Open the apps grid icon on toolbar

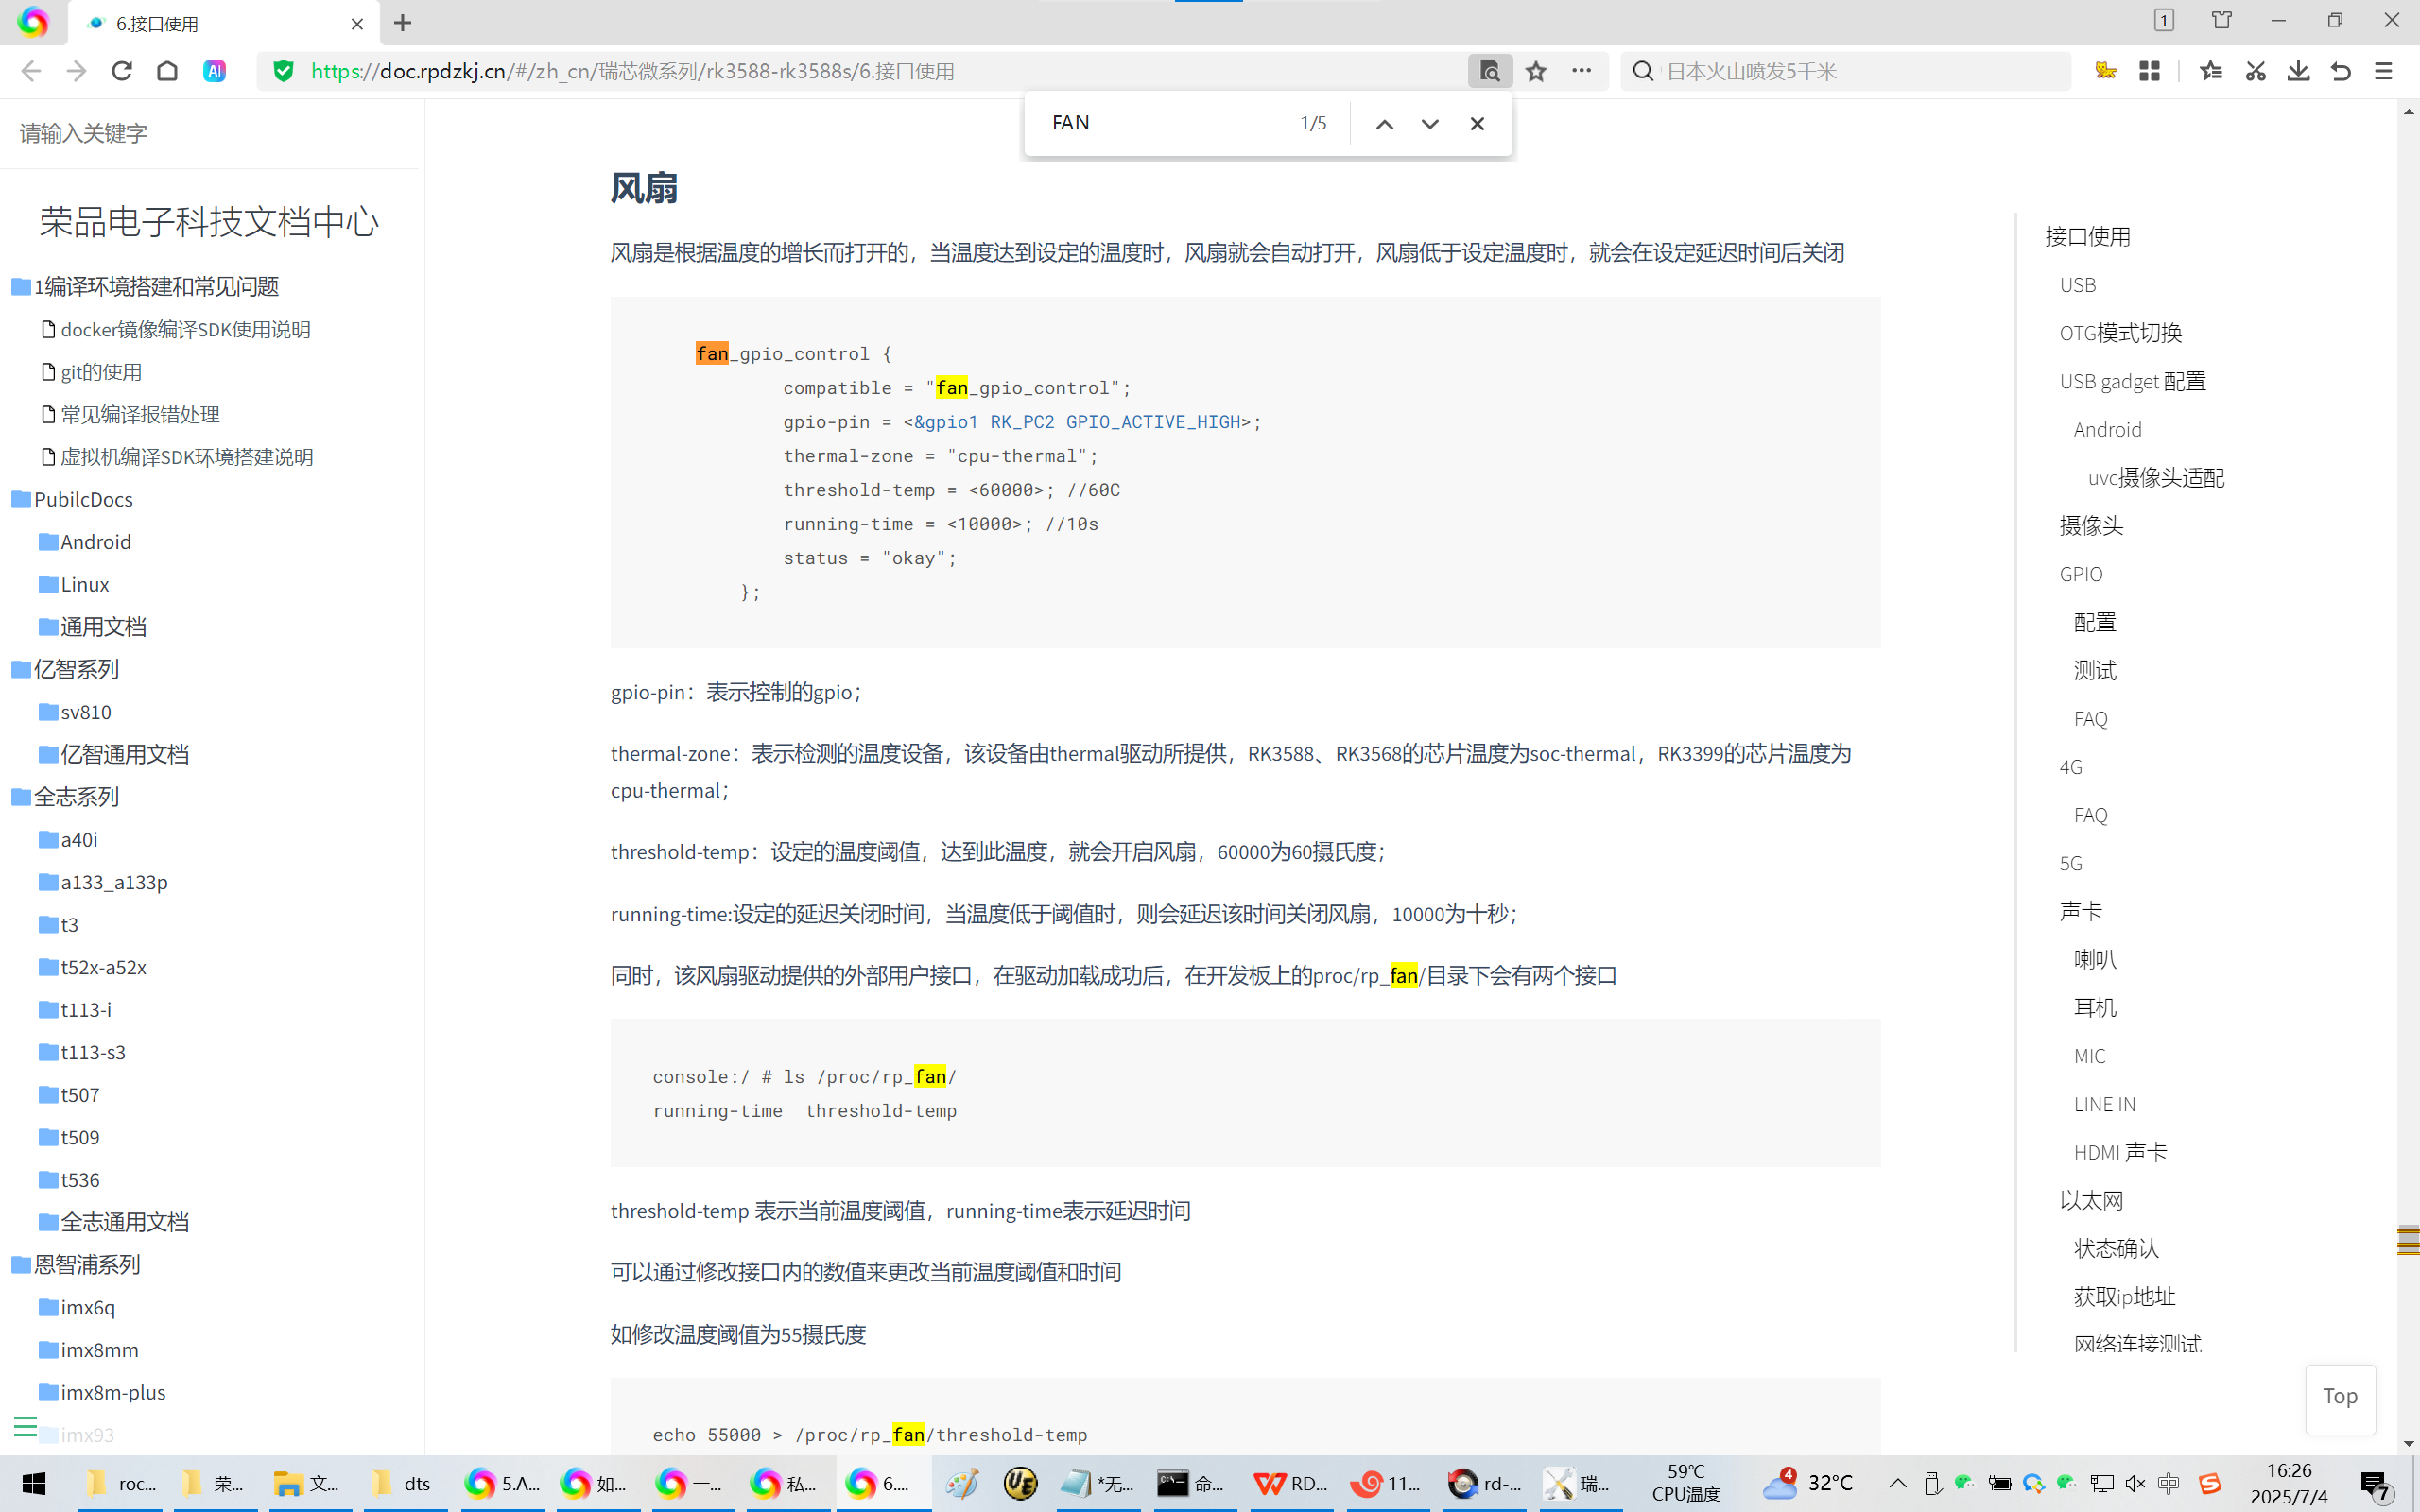tap(2150, 71)
